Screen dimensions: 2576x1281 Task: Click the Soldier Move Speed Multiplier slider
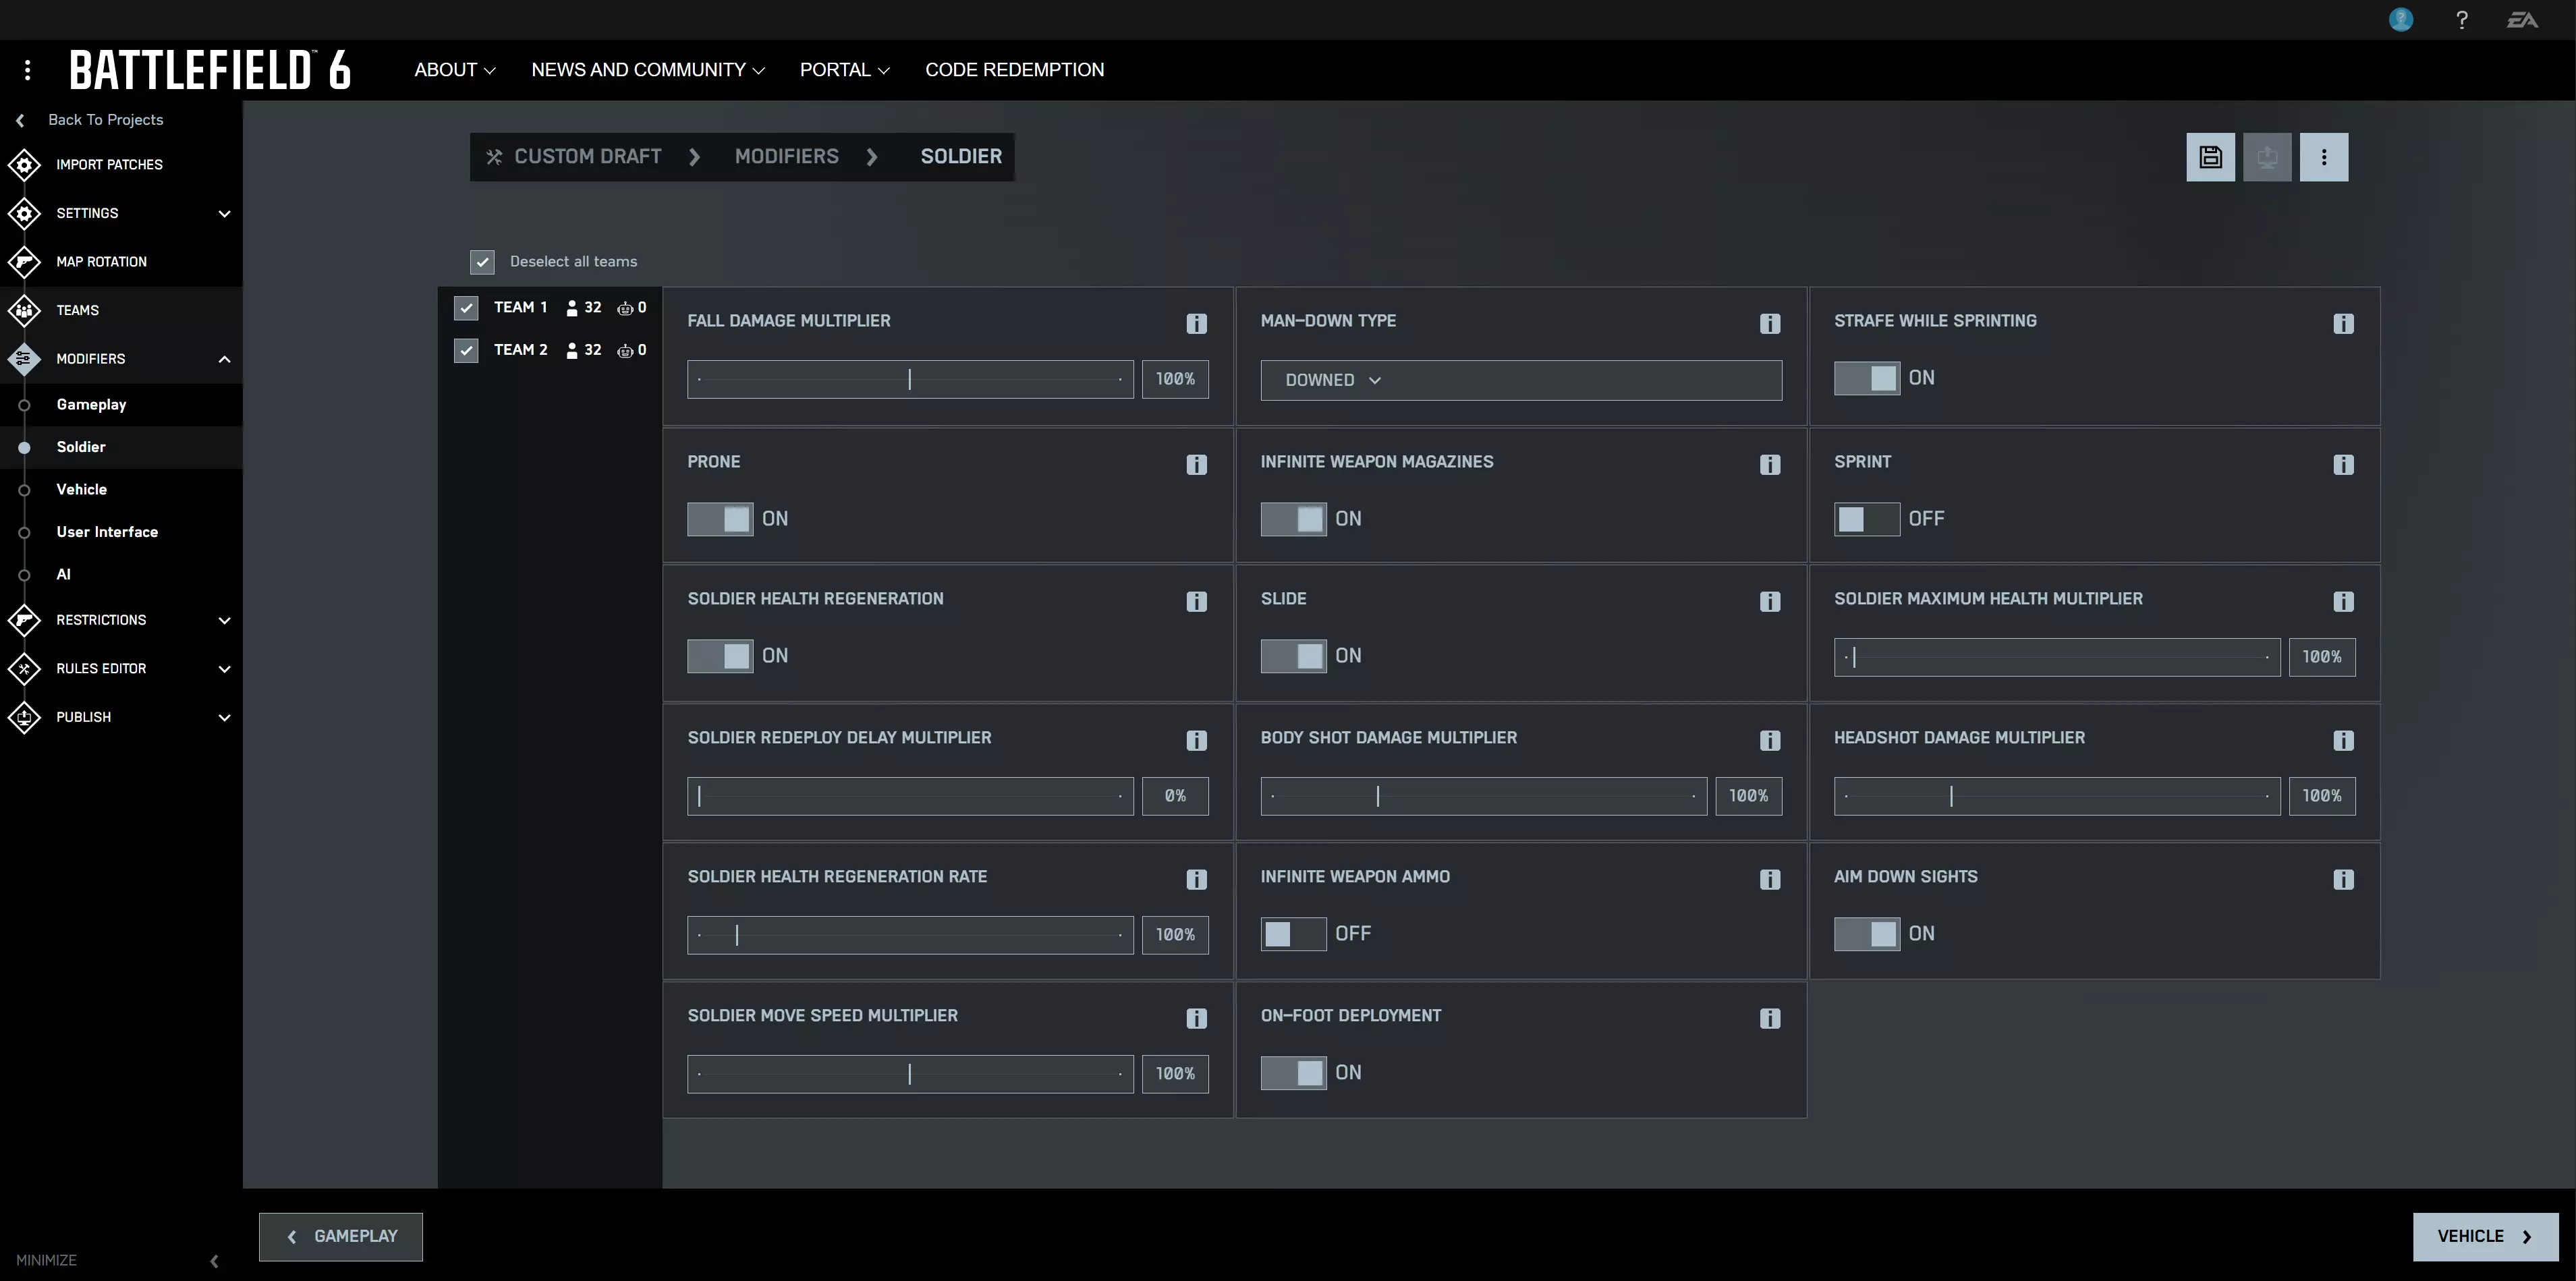pyautogui.click(x=910, y=1074)
